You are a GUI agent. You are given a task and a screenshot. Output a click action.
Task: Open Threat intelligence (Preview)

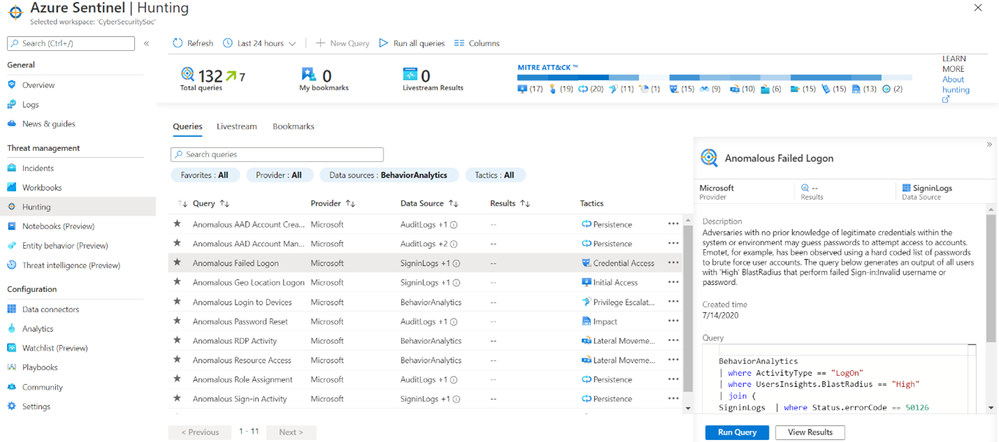click(x=71, y=265)
